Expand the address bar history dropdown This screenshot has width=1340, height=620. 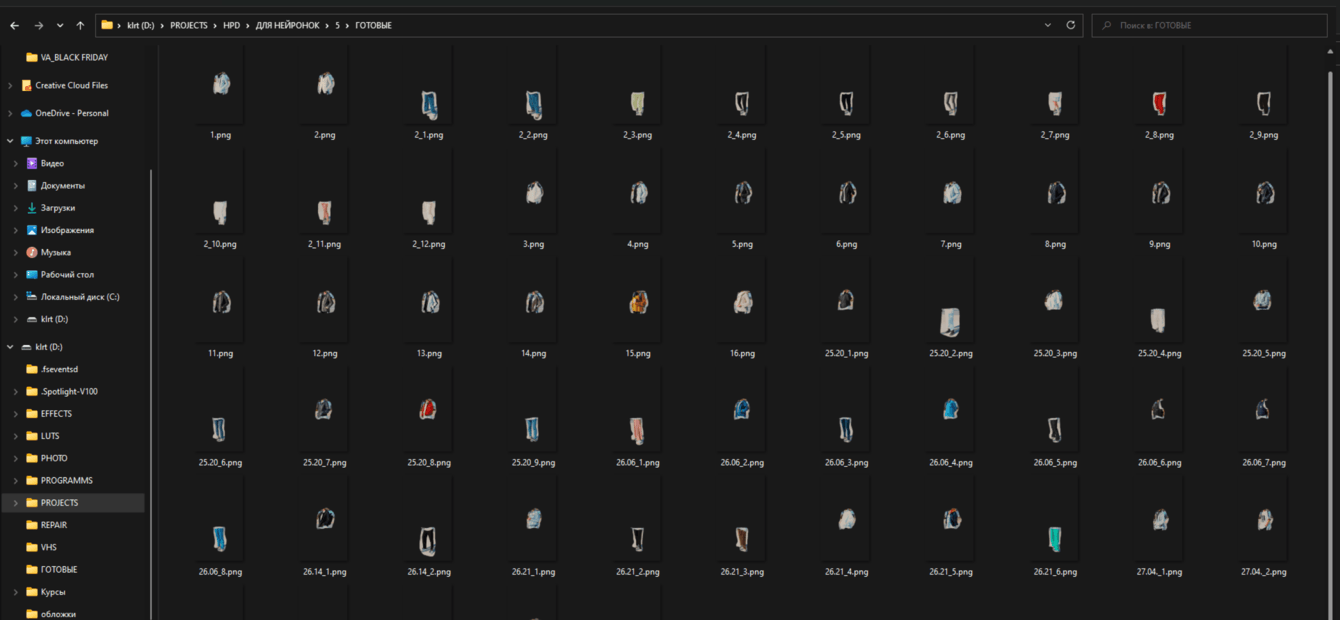[1048, 25]
